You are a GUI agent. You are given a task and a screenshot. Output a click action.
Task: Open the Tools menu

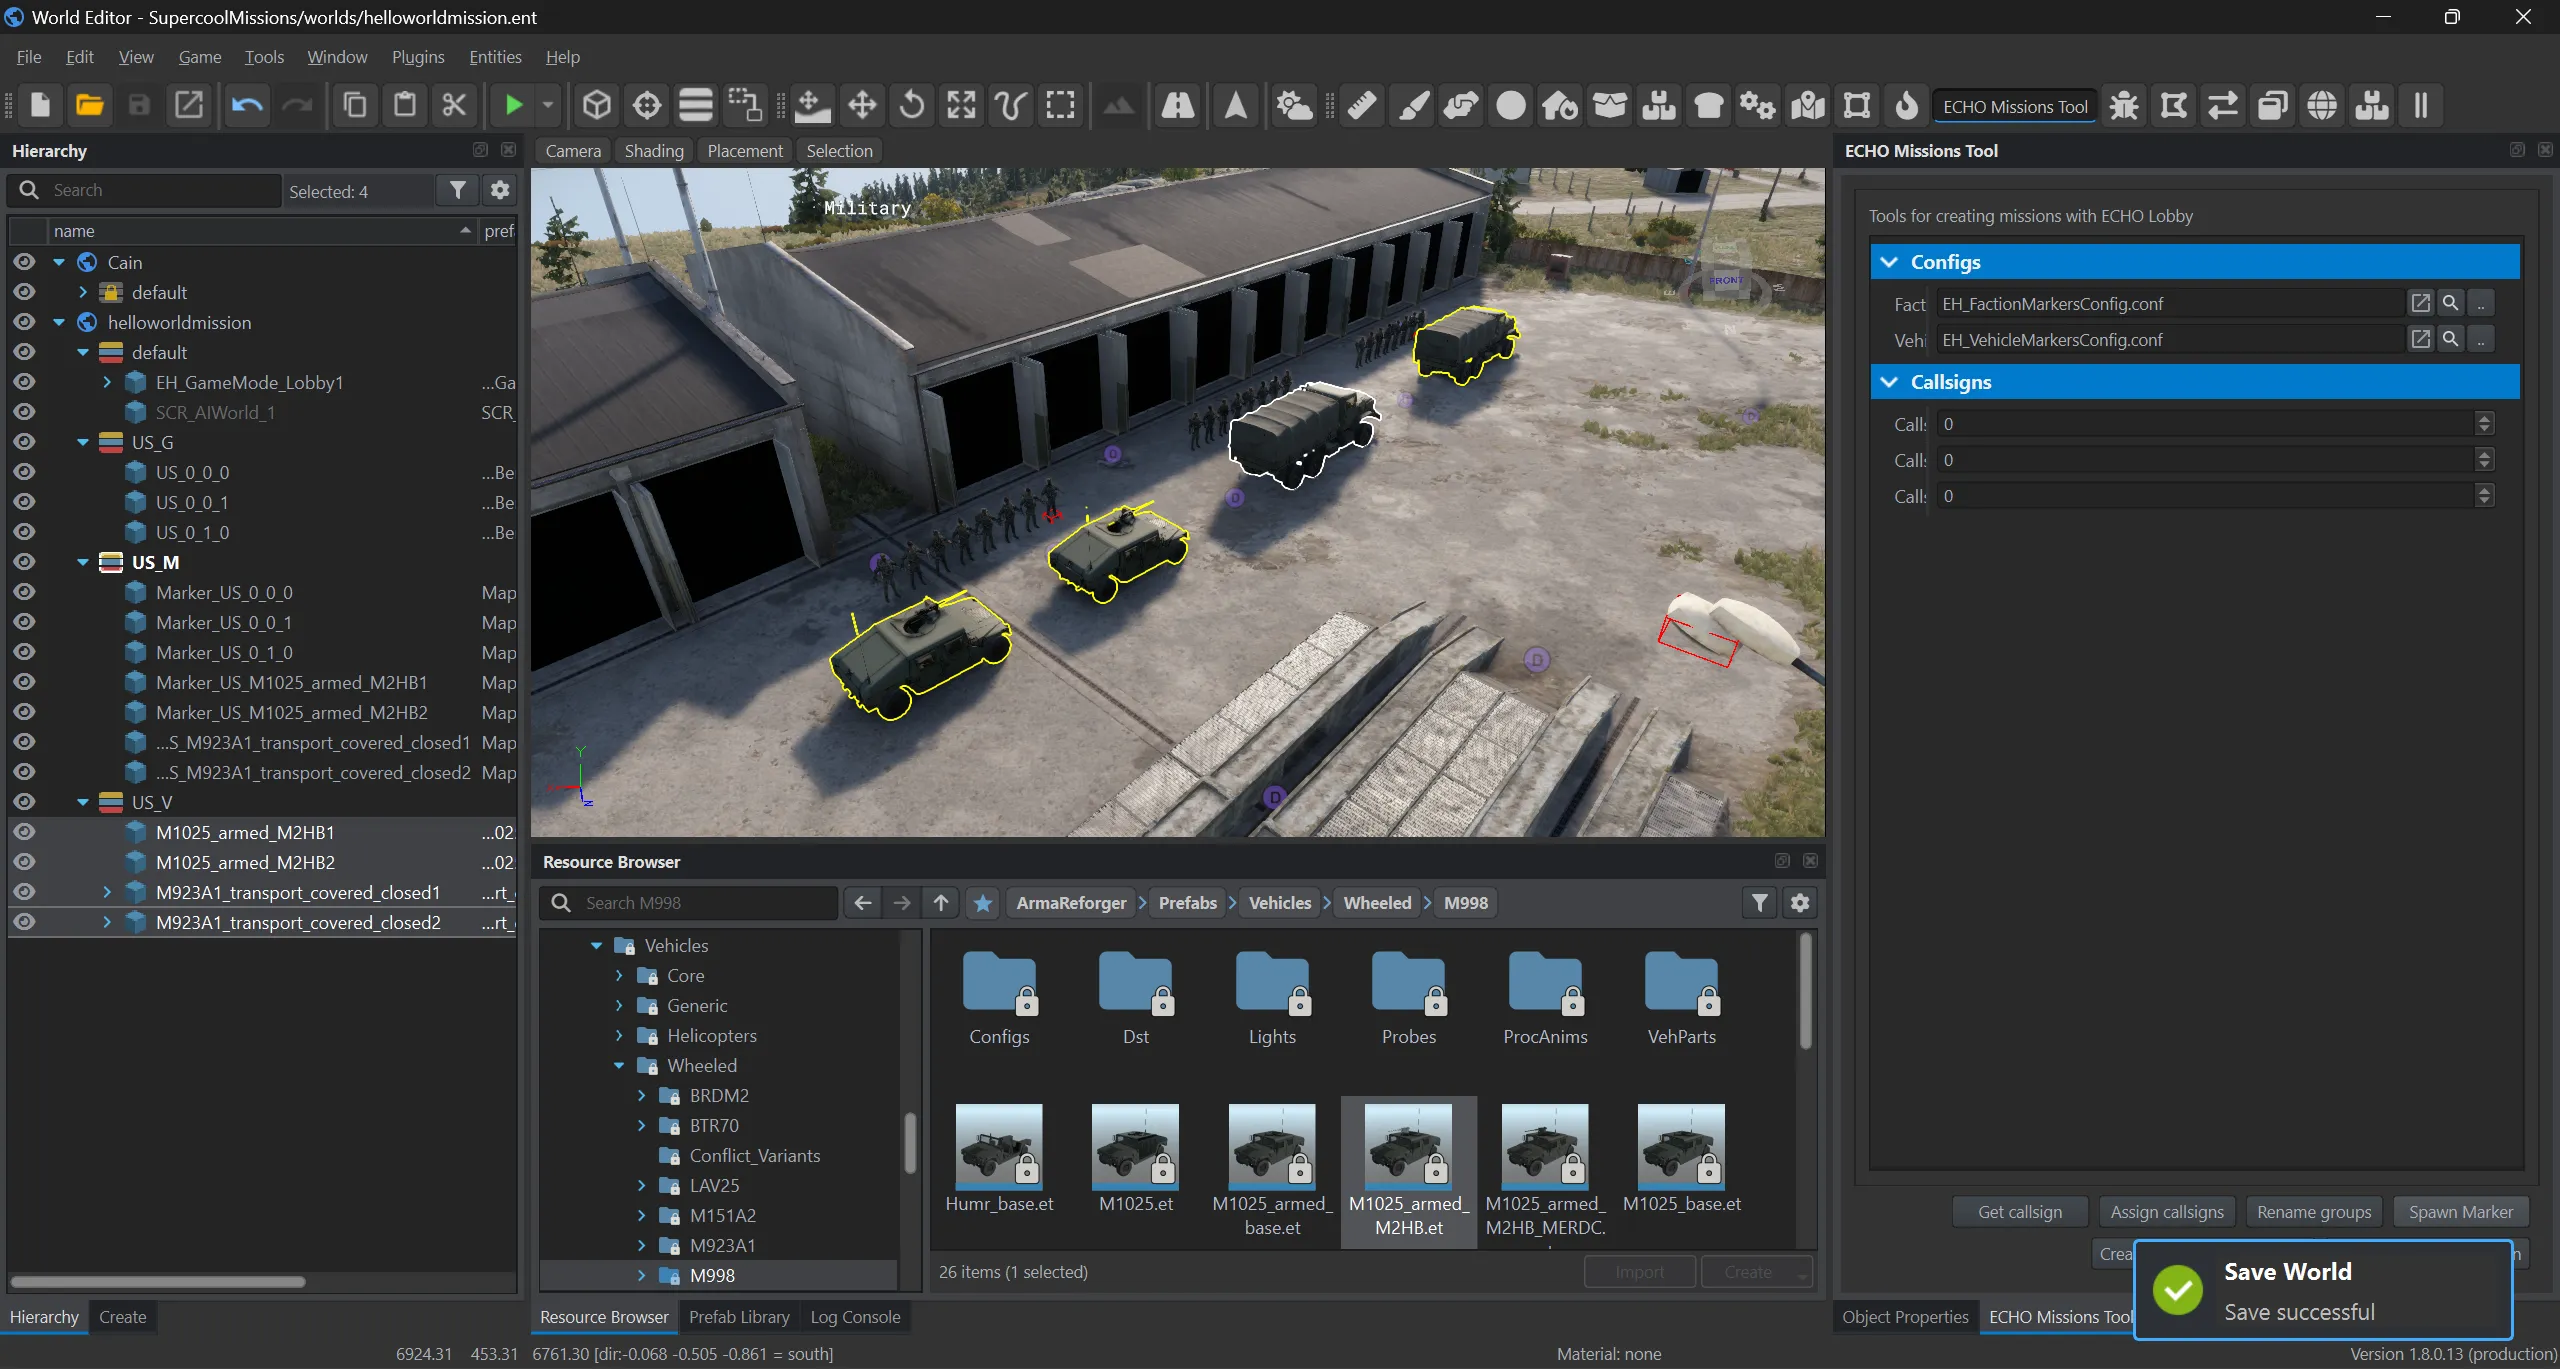tap(264, 57)
